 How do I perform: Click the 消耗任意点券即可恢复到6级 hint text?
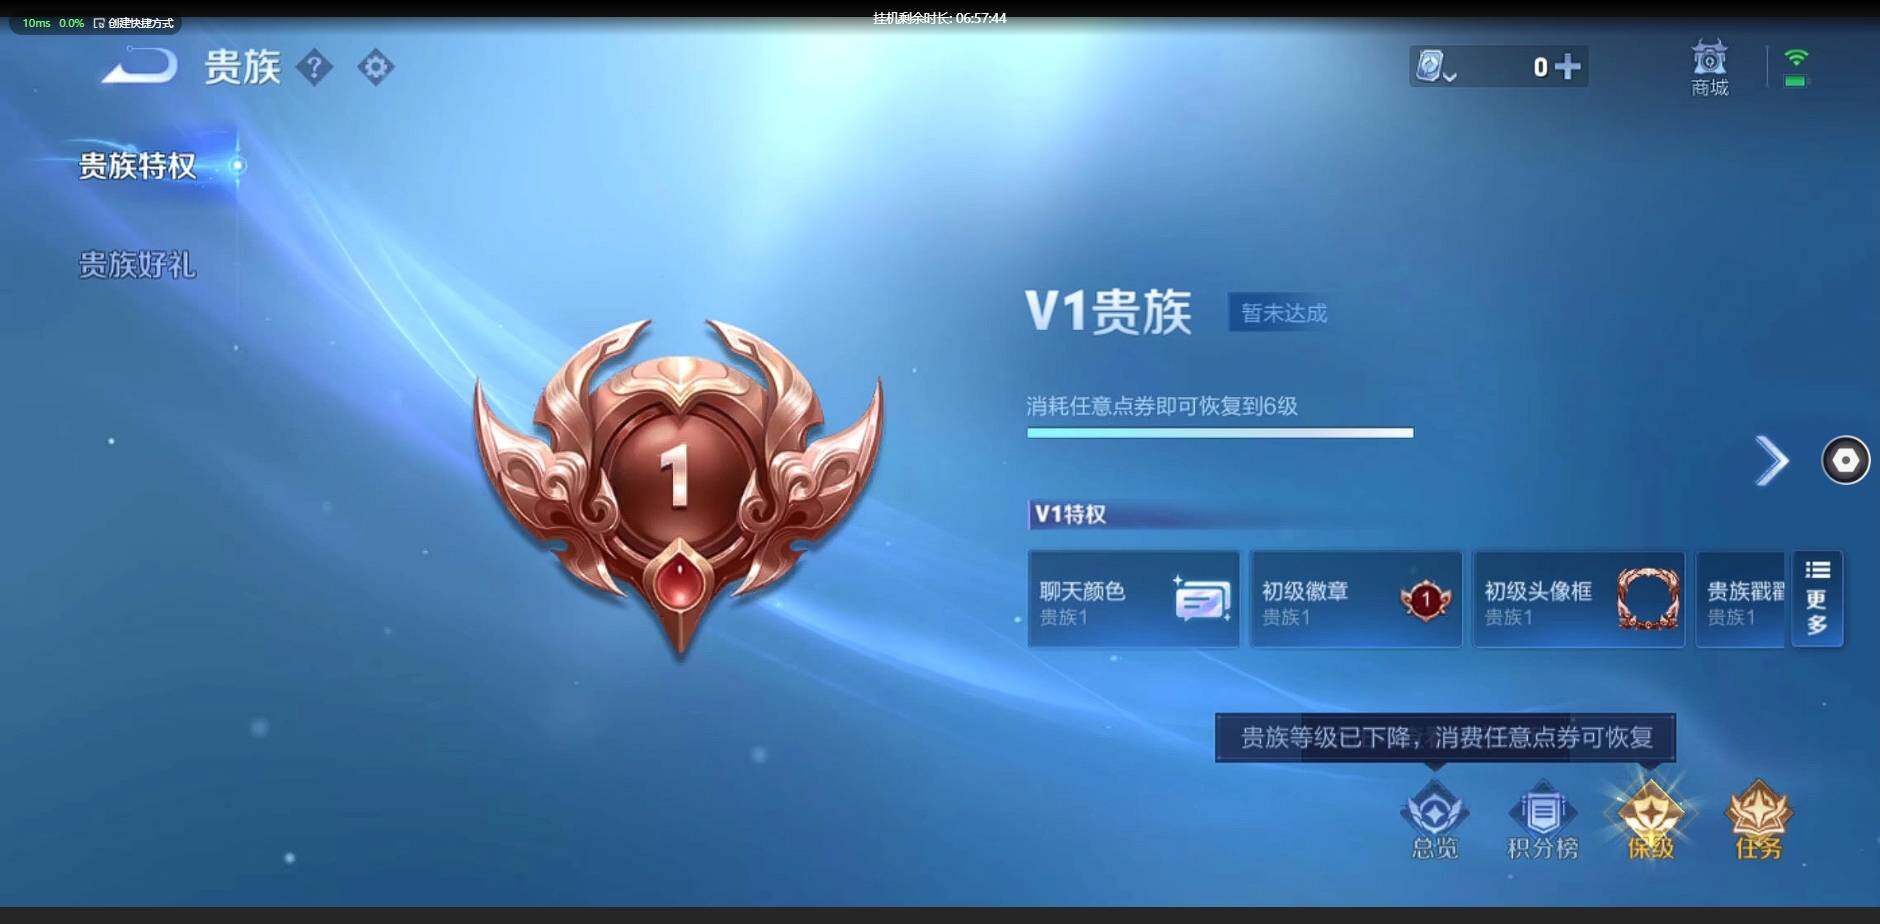1162,406
